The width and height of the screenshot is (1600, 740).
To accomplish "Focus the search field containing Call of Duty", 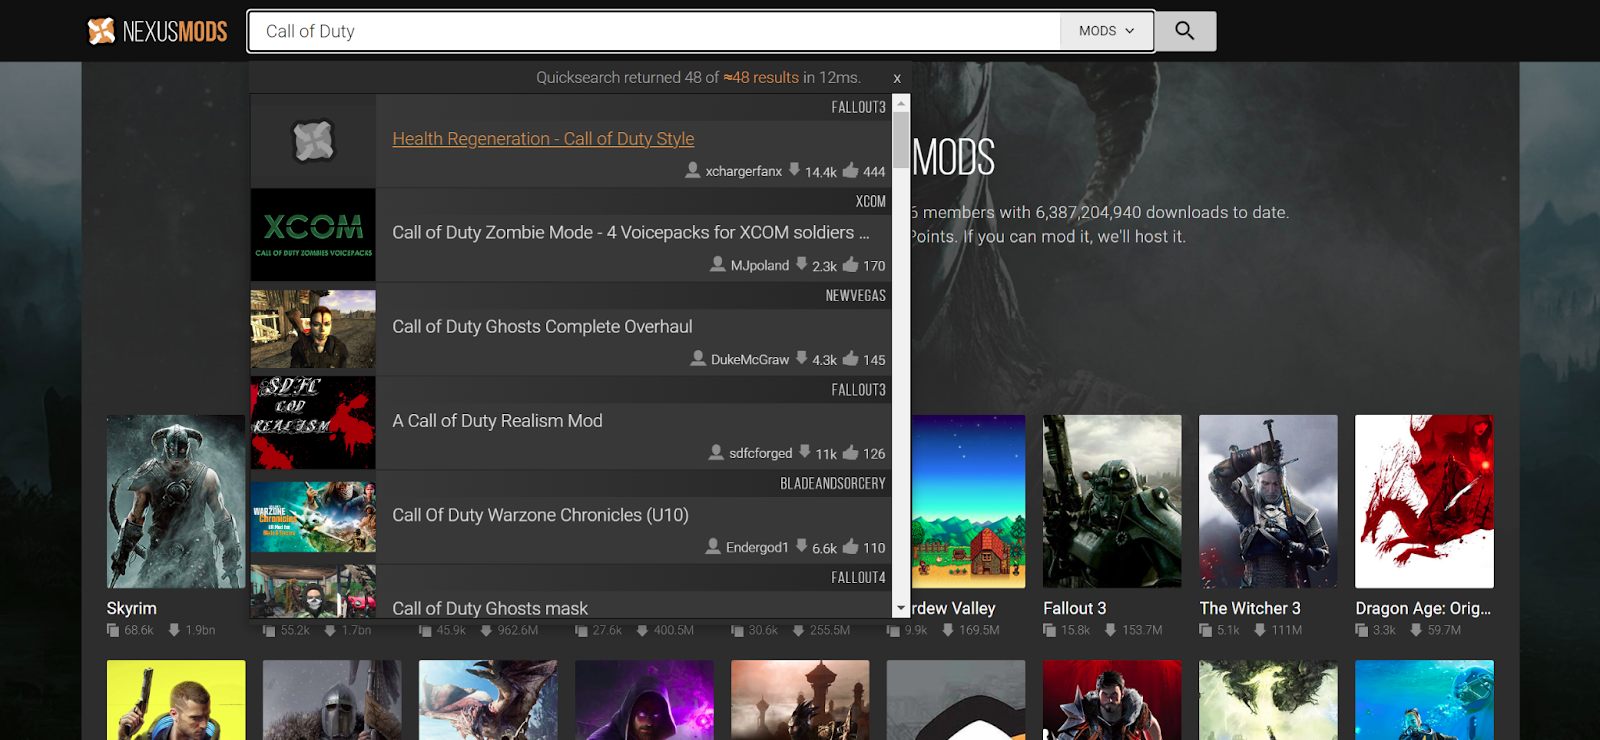I will coord(655,31).
